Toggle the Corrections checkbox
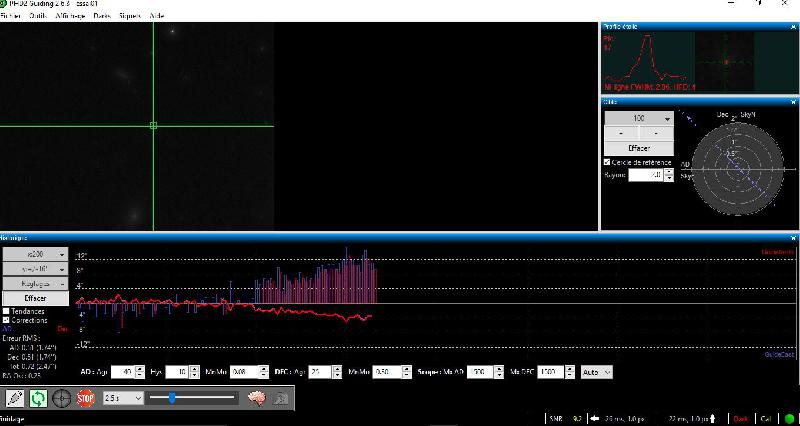This screenshot has height=426, width=800. pyautogui.click(x=6, y=320)
